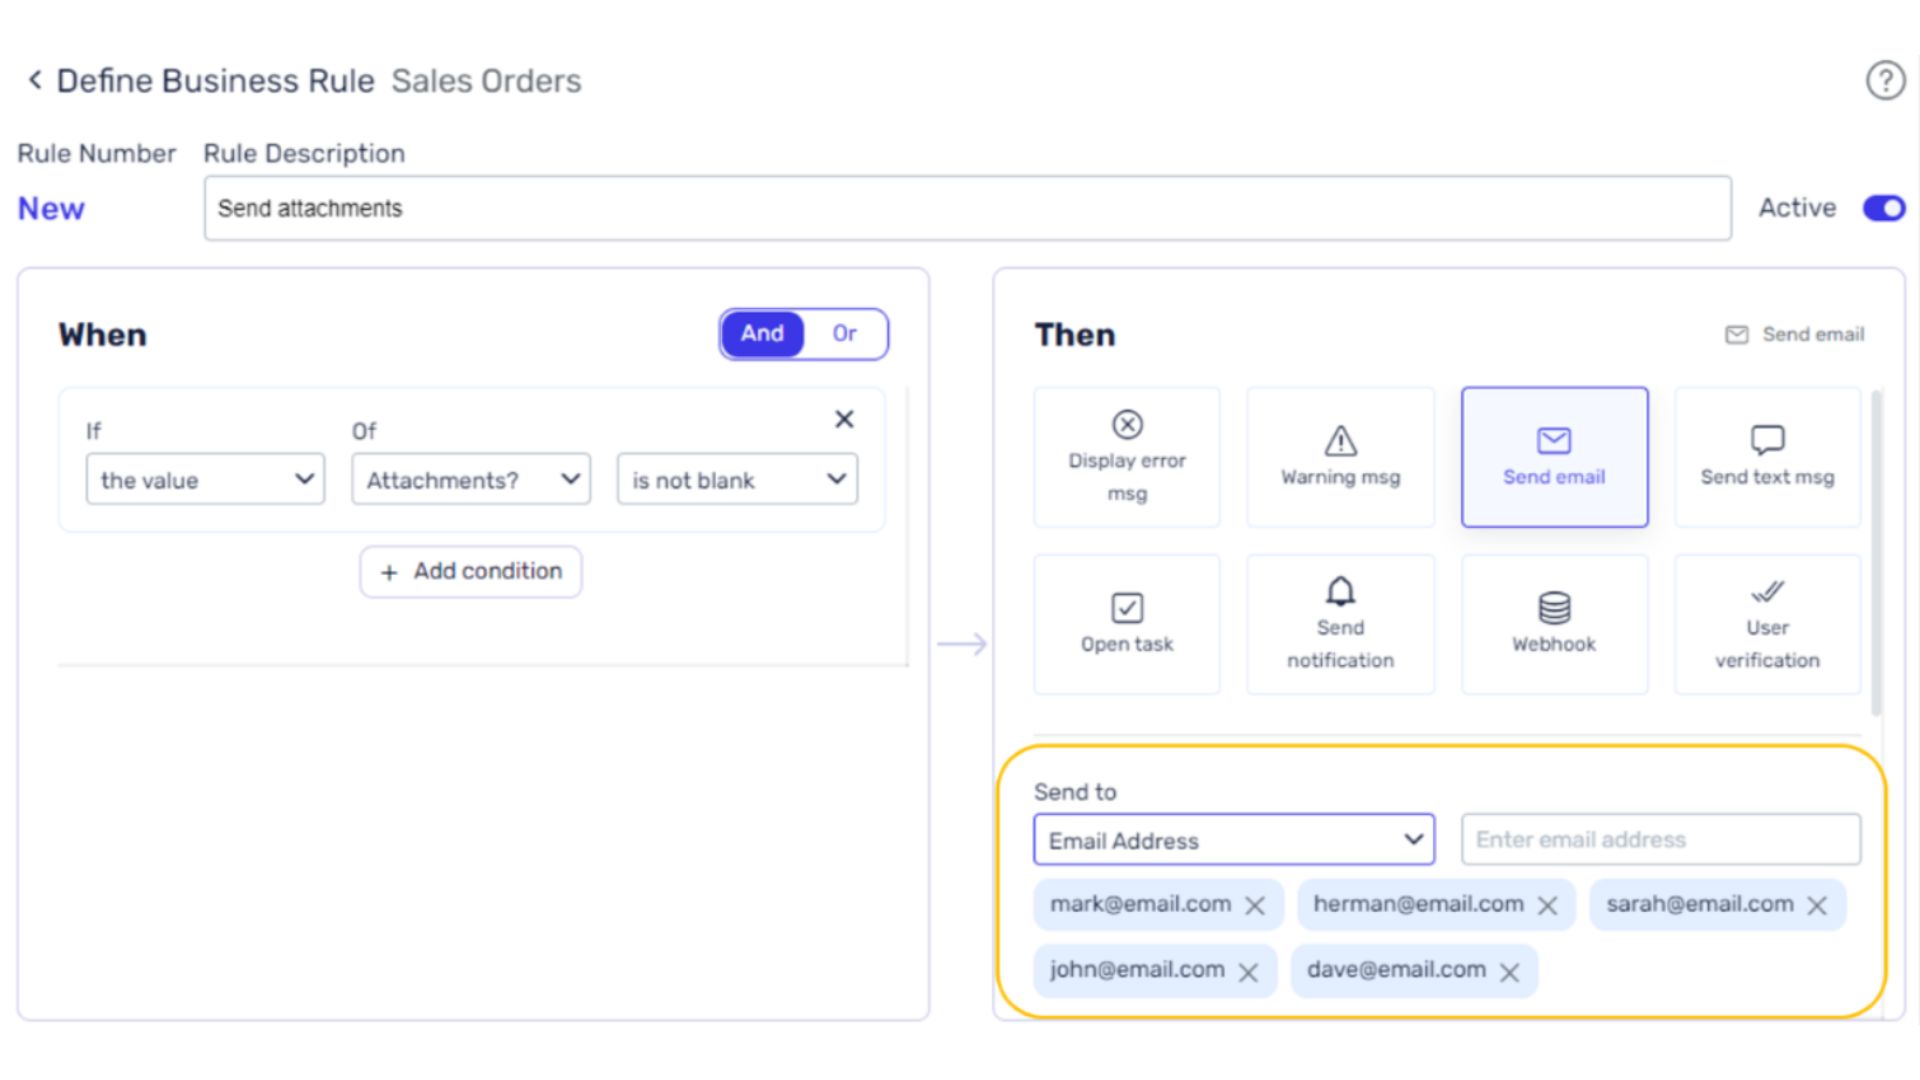The image size is (1920, 1080).
Task: Select the Display error msg action
Action: (x=1126, y=457)
